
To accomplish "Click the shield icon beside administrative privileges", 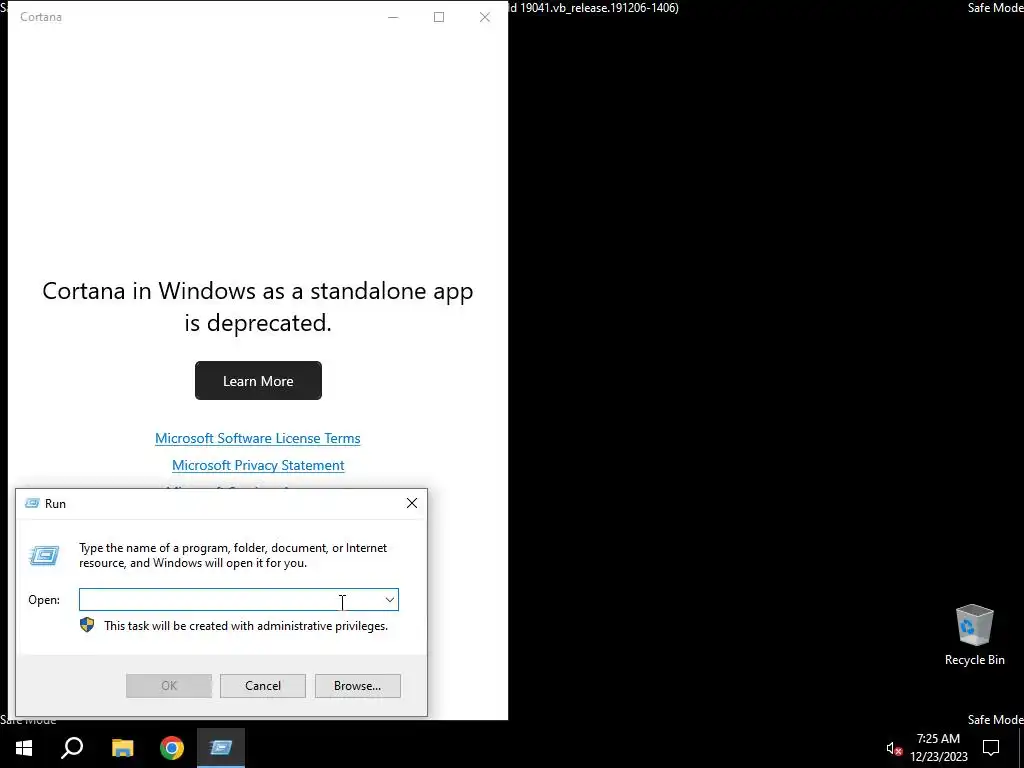I will [87, 625].
